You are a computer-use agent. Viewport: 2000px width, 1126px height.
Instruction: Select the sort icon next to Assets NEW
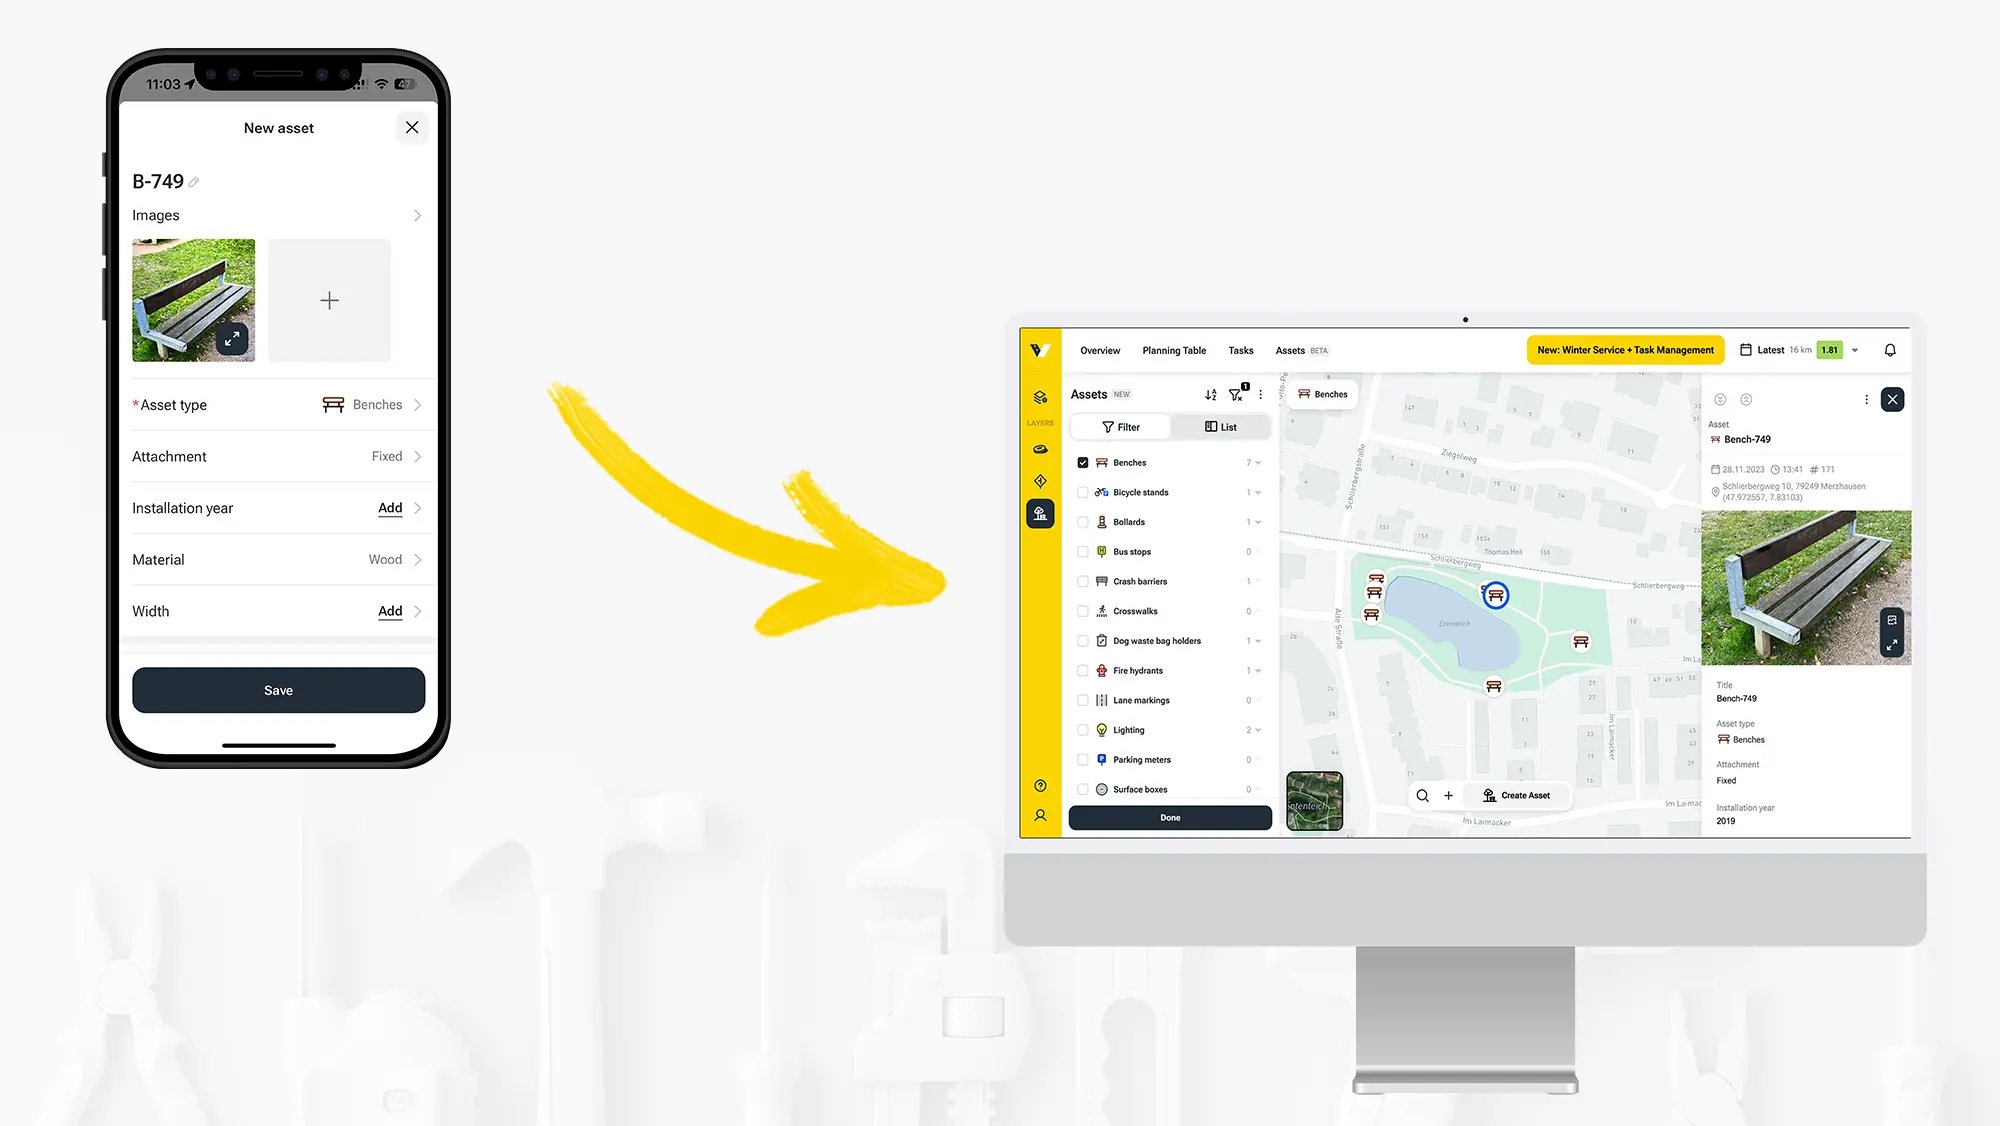pyautogui.click(x=1210, y=394)
